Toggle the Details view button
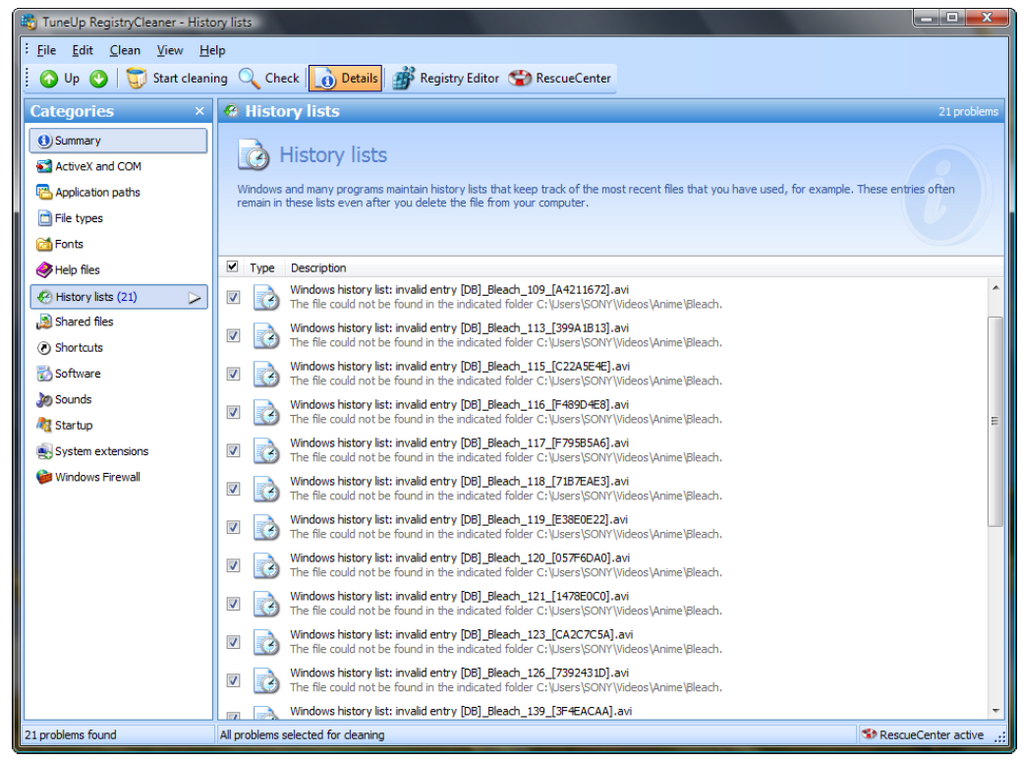This screenshot has width=1023, height=760. click(x=345, y=78)
